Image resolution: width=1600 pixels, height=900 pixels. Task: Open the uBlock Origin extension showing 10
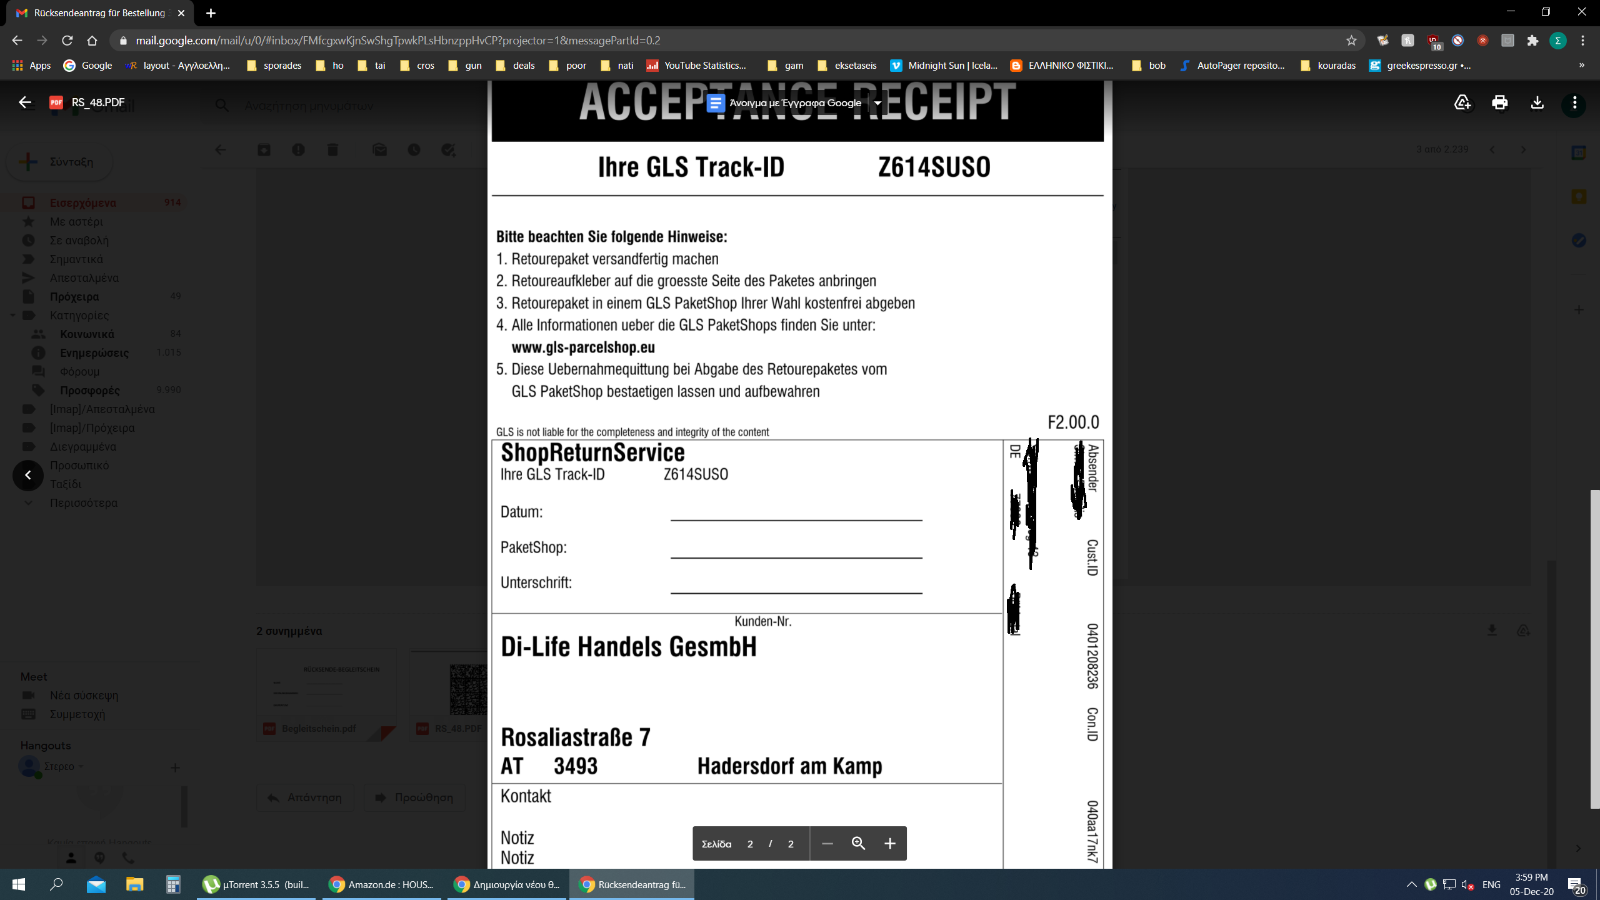(x=1433, y=41)
